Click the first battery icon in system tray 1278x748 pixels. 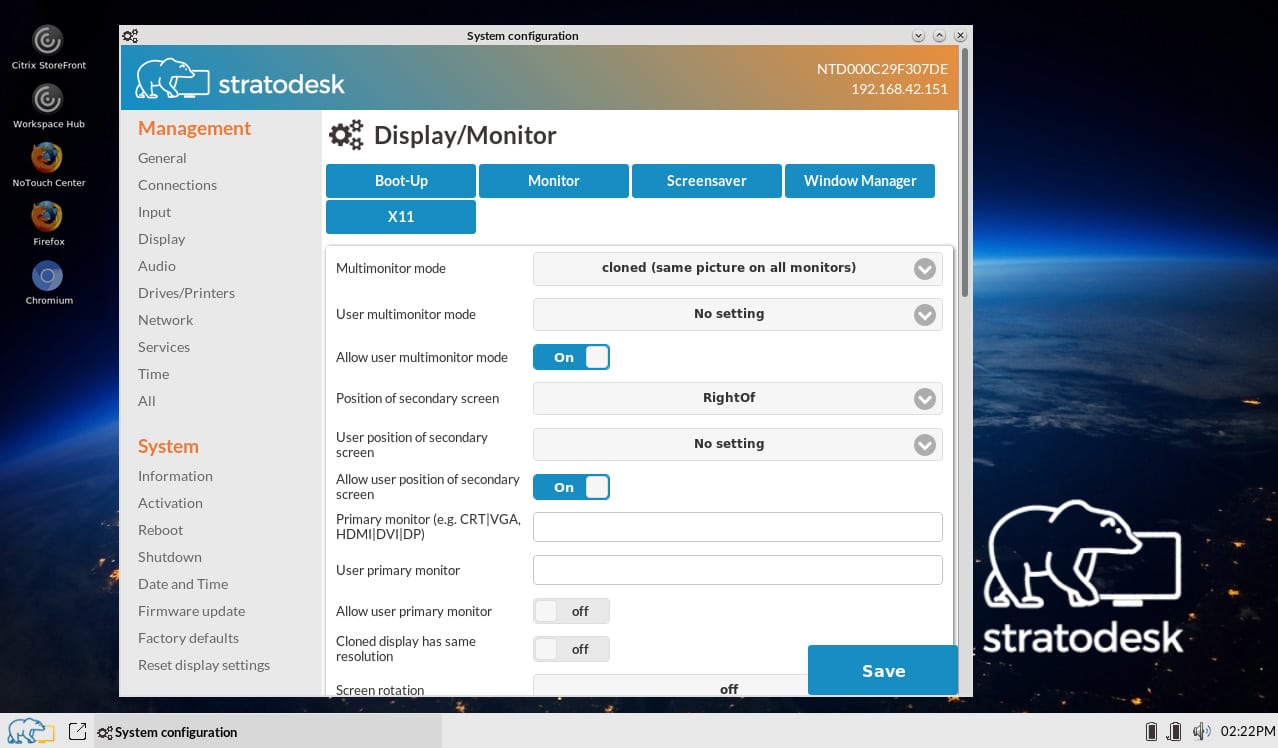(x=1151, y=731)
